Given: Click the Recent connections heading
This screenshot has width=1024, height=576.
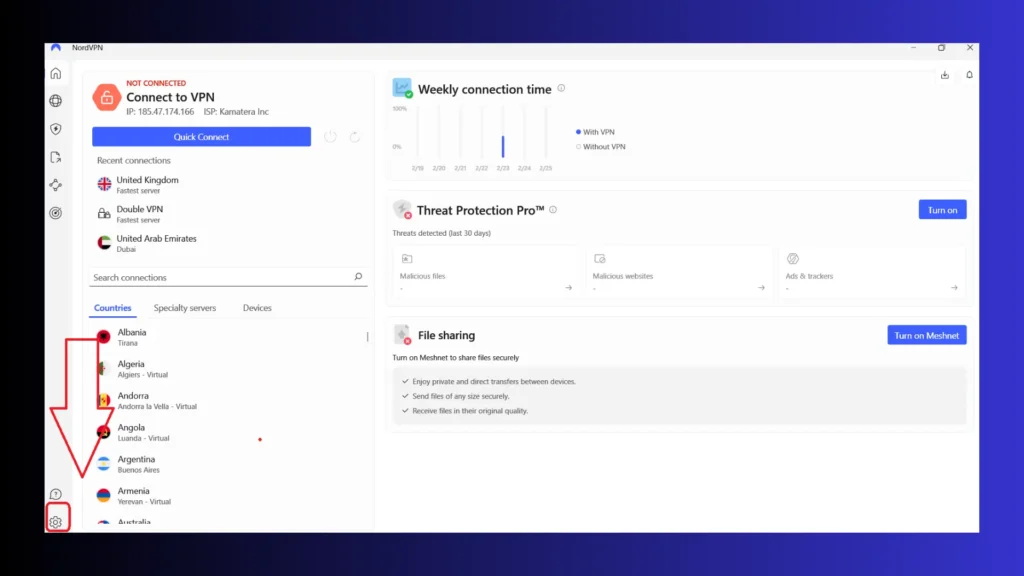Looking at the screenshot, I should pos(134,160).
